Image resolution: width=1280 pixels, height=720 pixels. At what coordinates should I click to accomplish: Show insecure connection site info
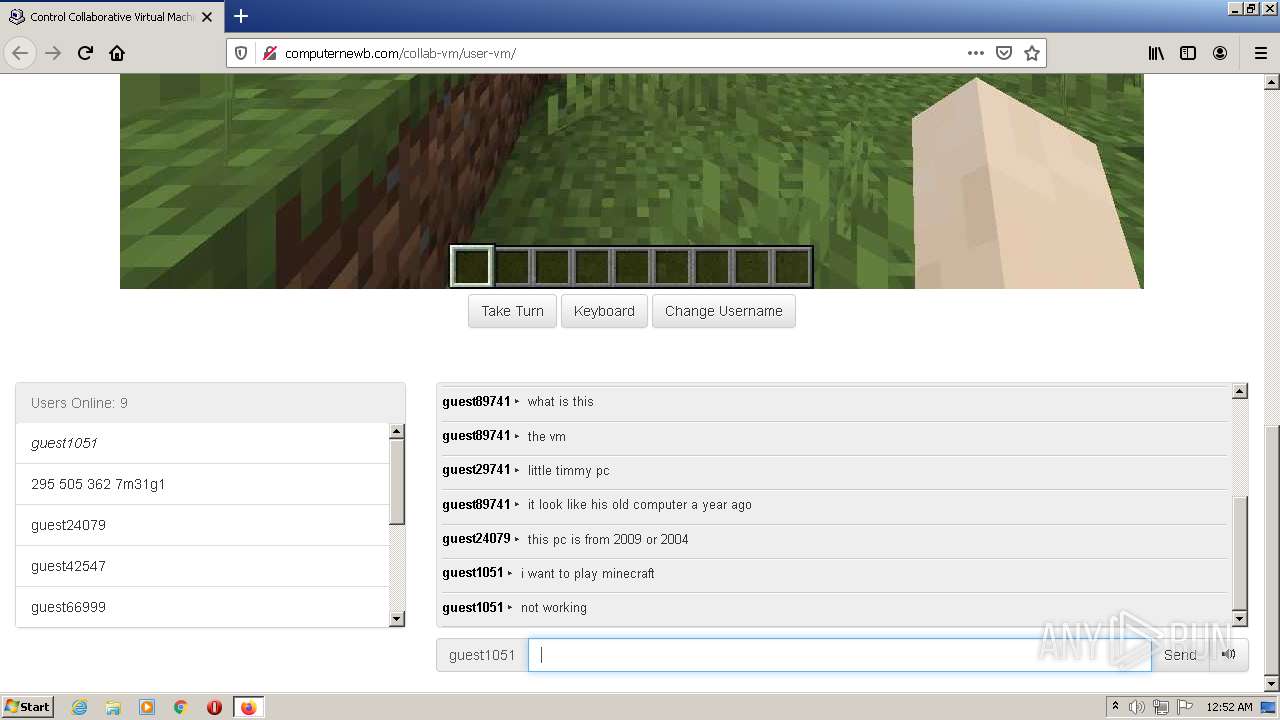pos(269,53)
